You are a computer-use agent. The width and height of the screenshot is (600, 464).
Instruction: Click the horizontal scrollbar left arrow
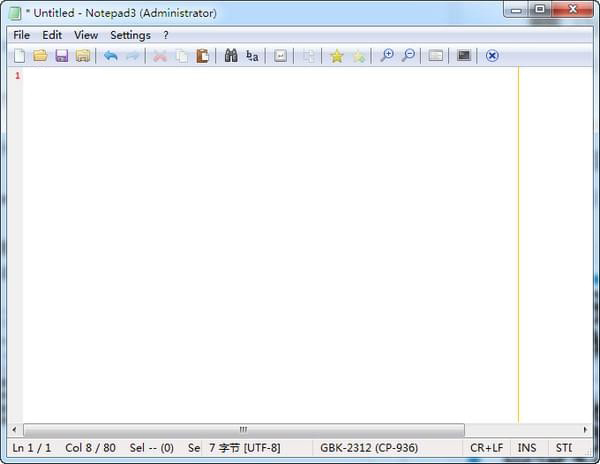point(15,430)
